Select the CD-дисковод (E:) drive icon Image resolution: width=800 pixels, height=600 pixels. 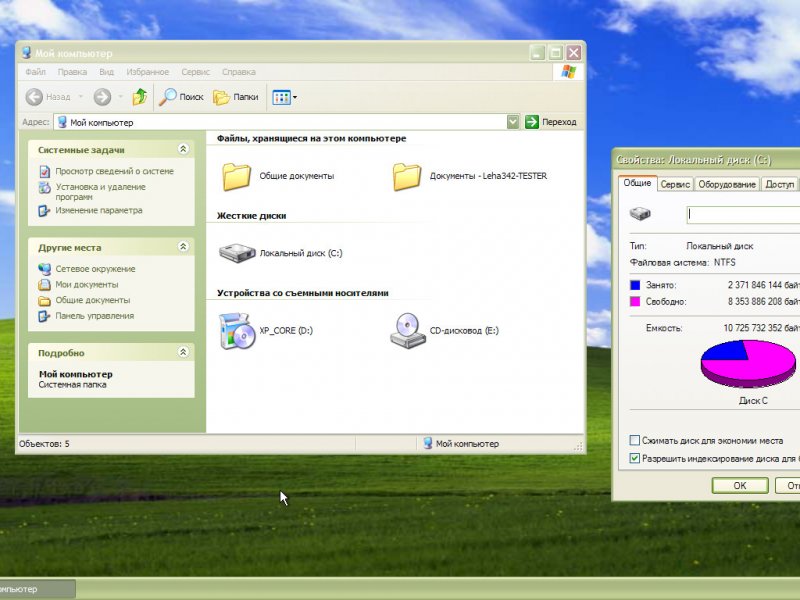408,331
